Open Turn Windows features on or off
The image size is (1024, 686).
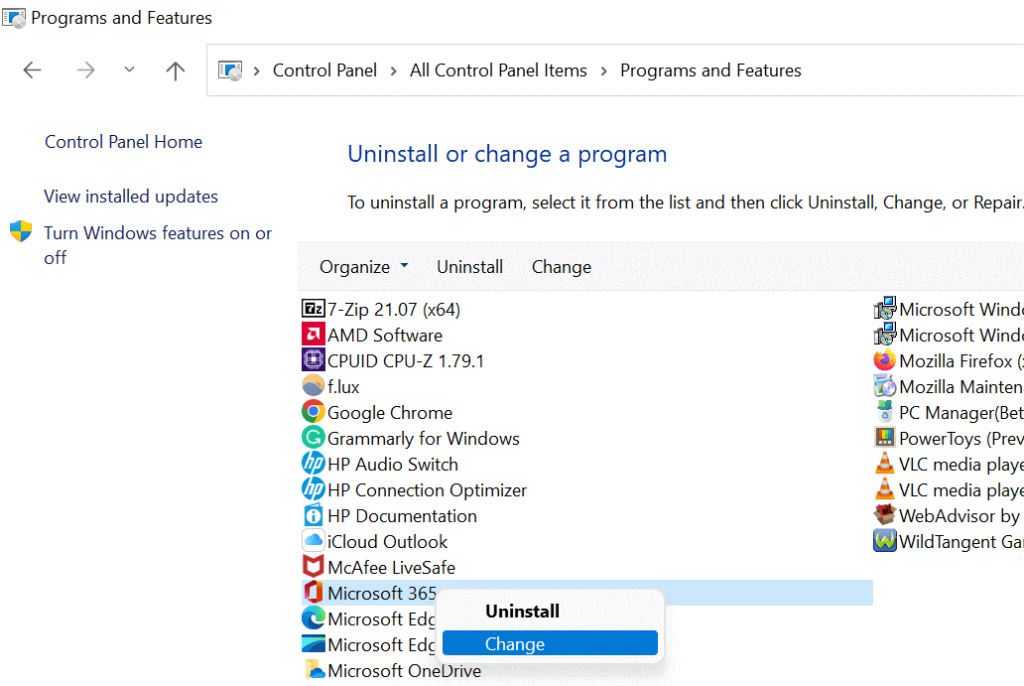coord(157,245)
